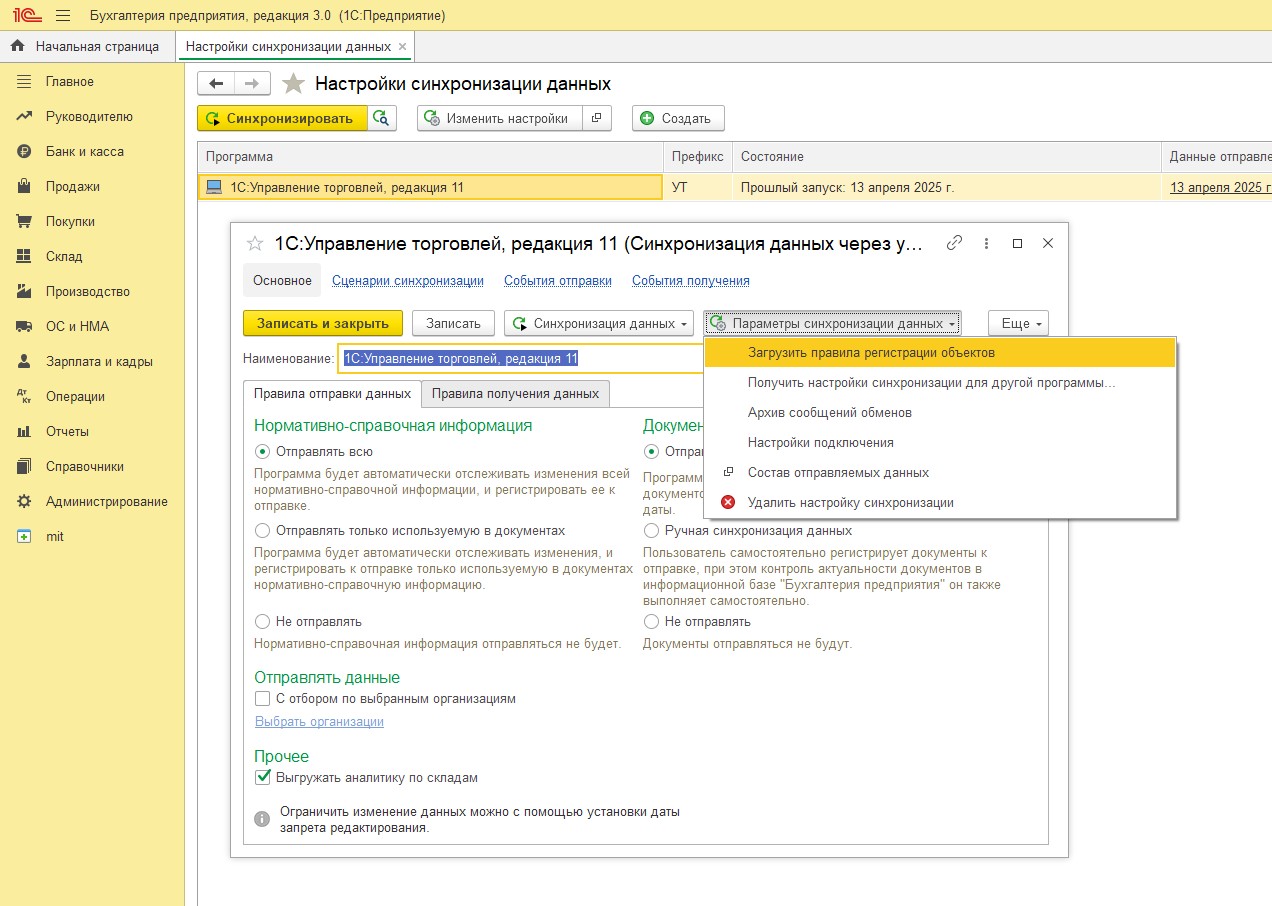The width and height of the screenshot is (1272, 906).
Task: Select Не отправлять under Нормативно-справочная информация
Action: click(263, 622)
